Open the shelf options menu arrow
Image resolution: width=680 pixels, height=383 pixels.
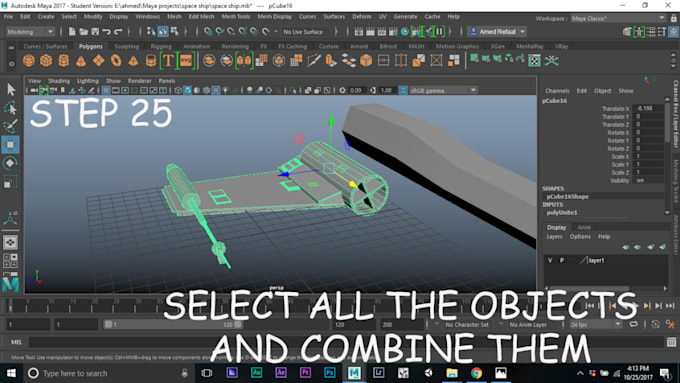click(11, 63)
